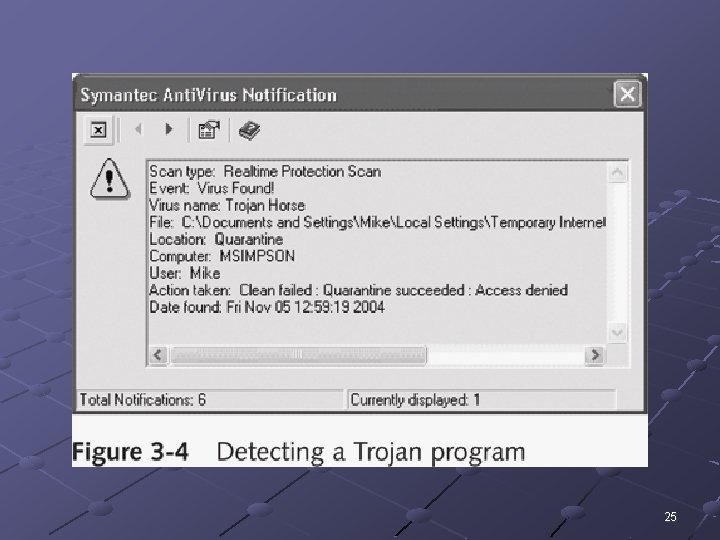Click the horizontal scrollbar thumb

pyautogui.click(x=298, y=355)
